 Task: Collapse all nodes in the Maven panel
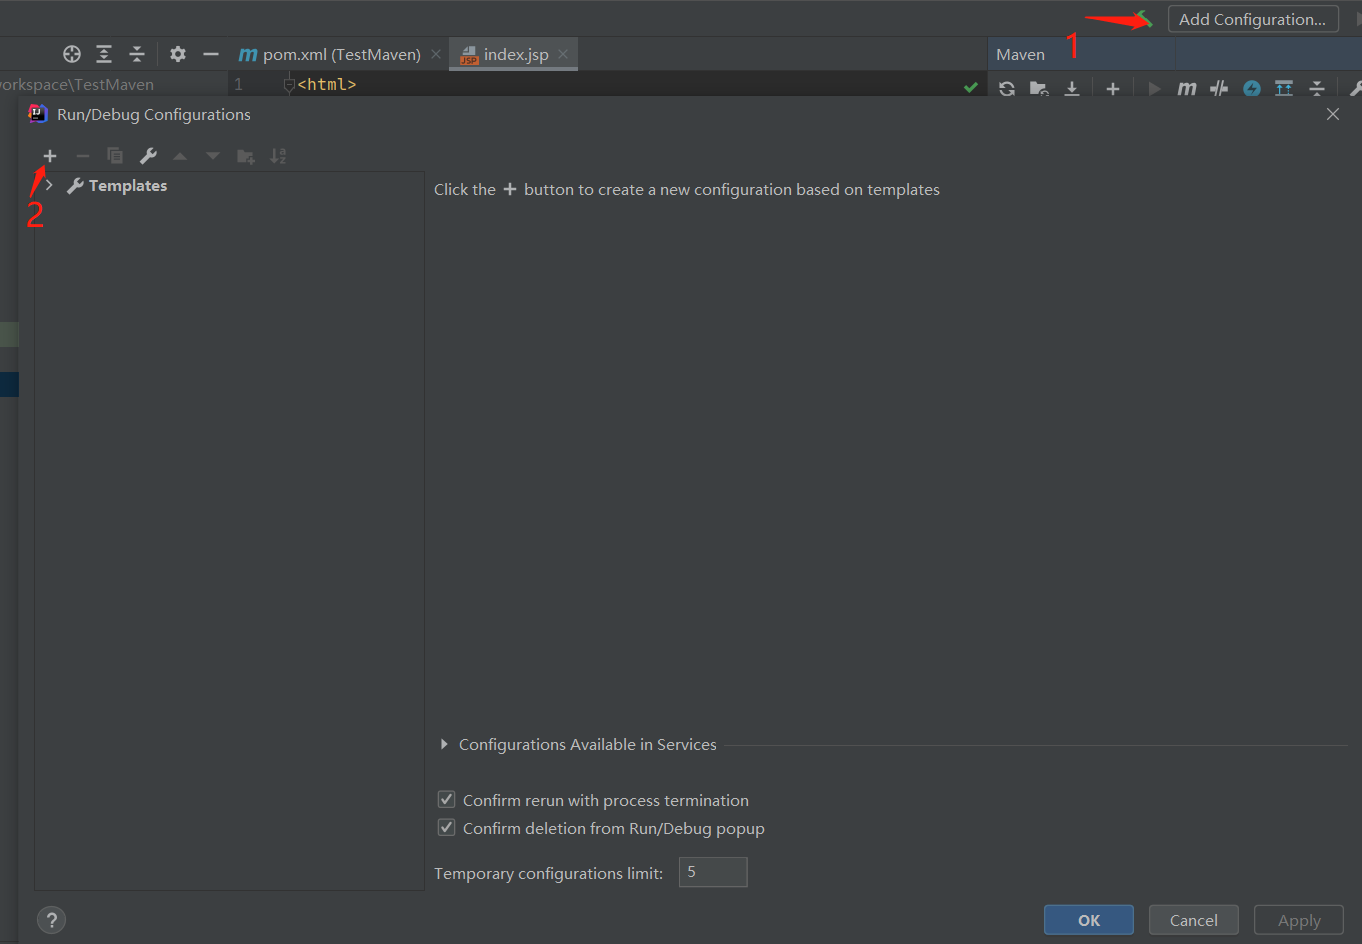[x=1318, y=88]
